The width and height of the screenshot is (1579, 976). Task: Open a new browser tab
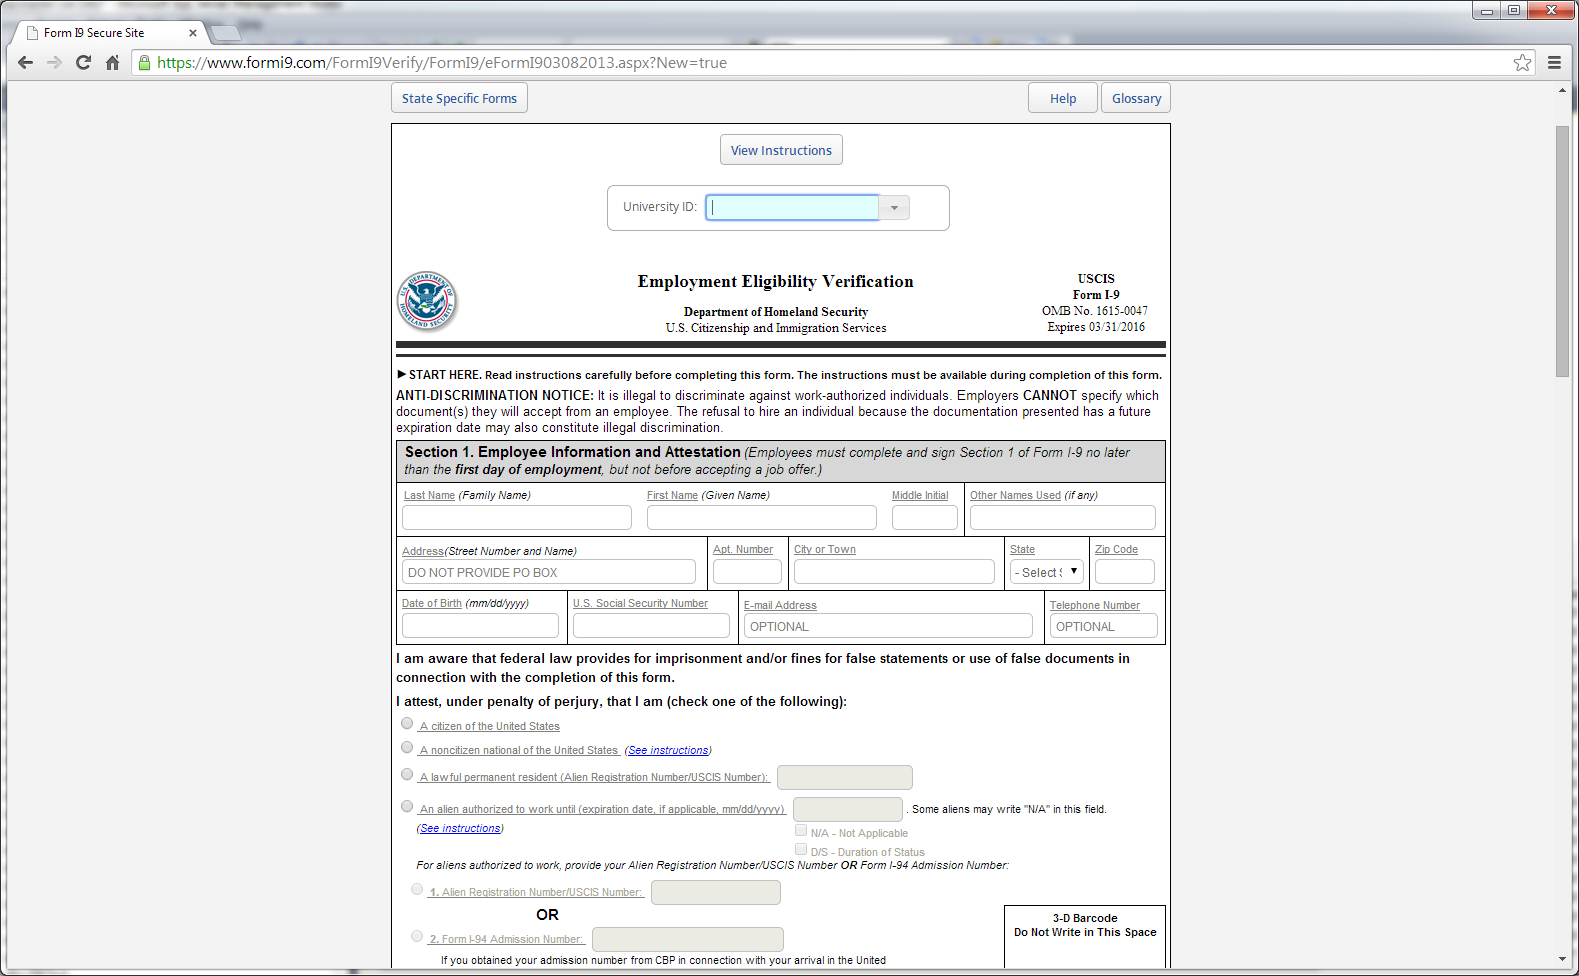point(226,33)
